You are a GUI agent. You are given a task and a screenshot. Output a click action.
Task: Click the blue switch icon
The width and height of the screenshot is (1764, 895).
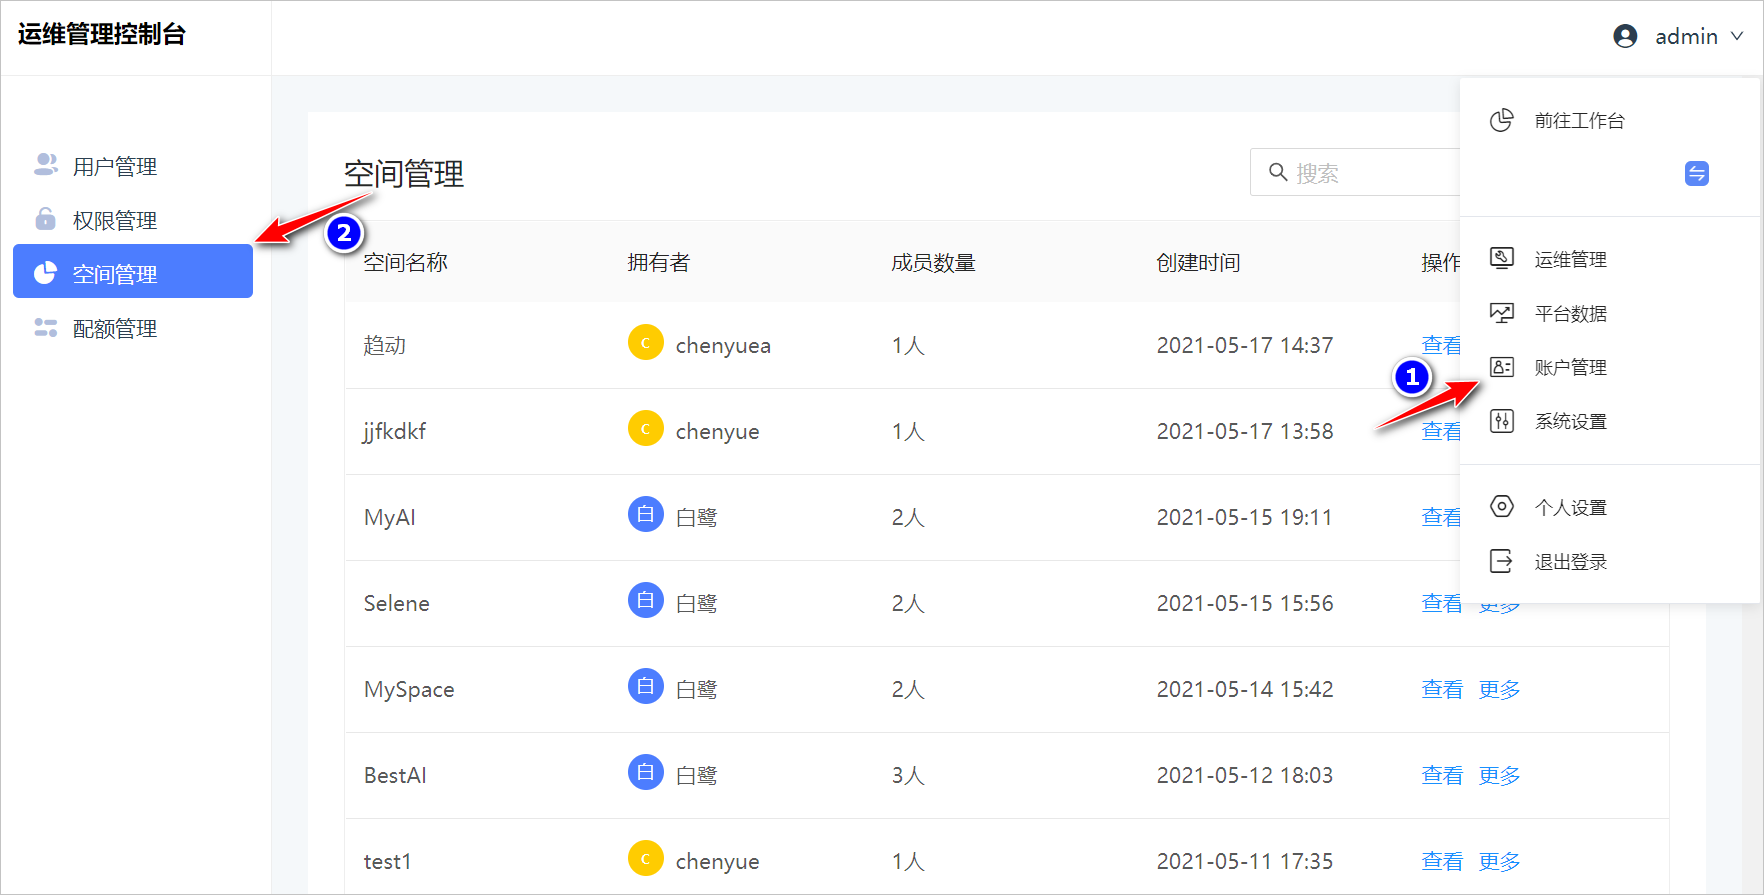point(1697,173)
